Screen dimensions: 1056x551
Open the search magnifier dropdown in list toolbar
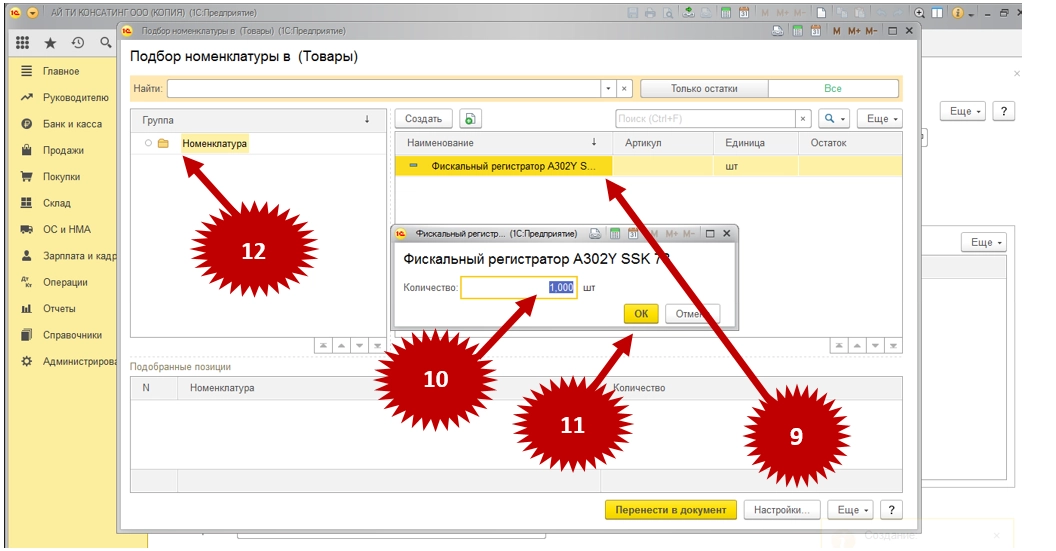coord(835,119)
